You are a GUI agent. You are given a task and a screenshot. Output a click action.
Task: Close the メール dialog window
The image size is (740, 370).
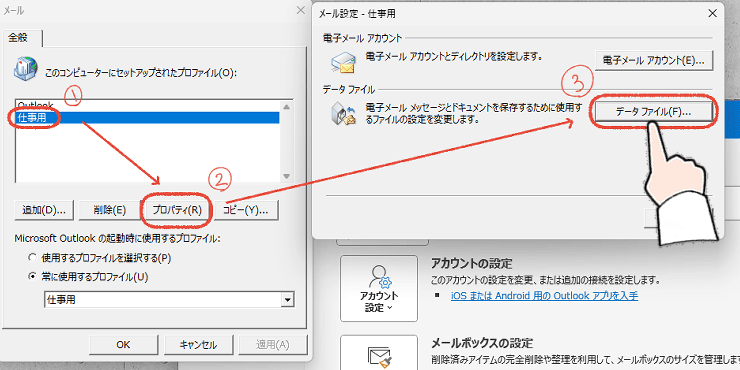pos(300,10)
